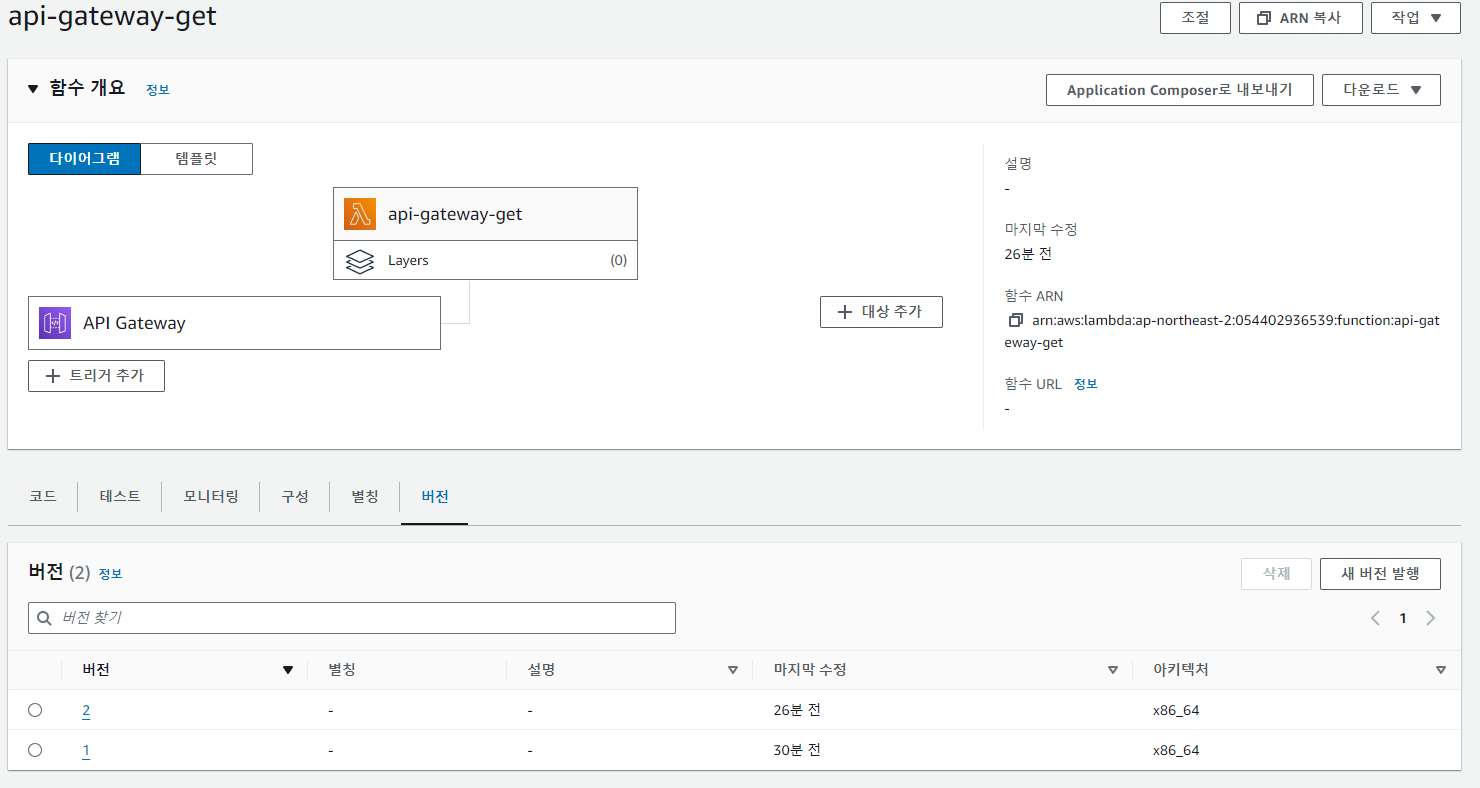This screenshot has height=788, width=1480.
Task: Click the disabled 삭제 button
Action: (1276, 574)
